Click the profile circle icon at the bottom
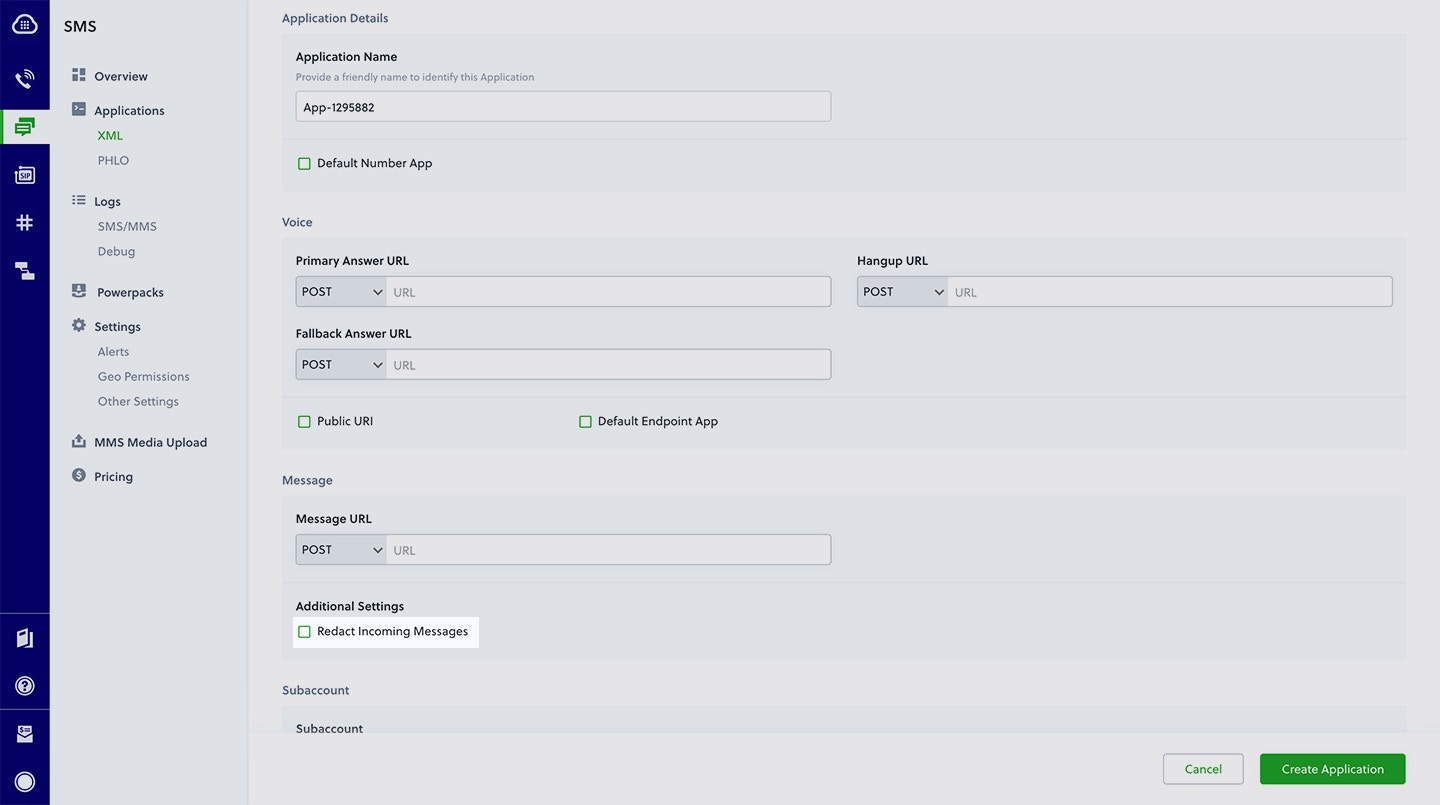This screenshot has width=1440, height=805. click(25, 782)
